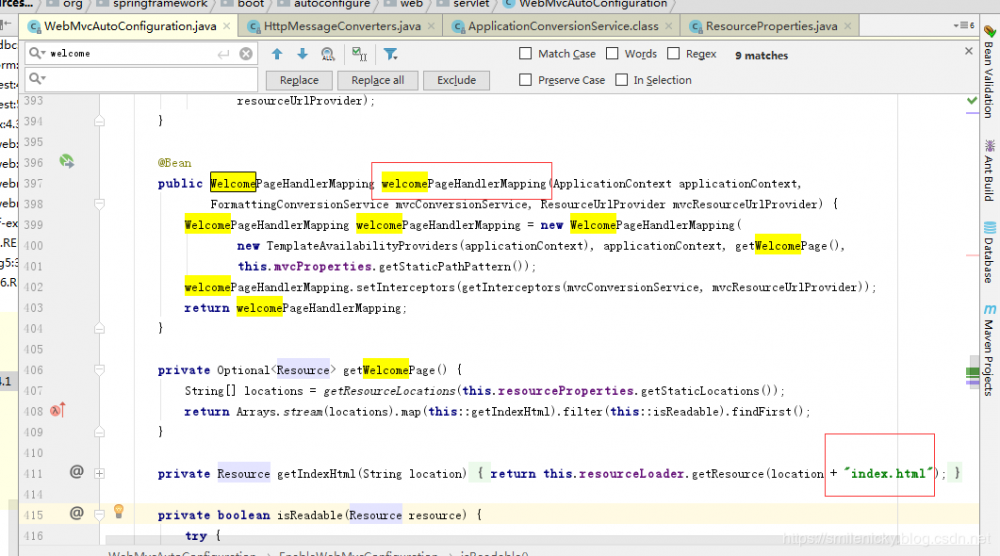Close the ApplicationConversionService.class tab
This screenshot has width=1000, height=556.
coord(668,26)
